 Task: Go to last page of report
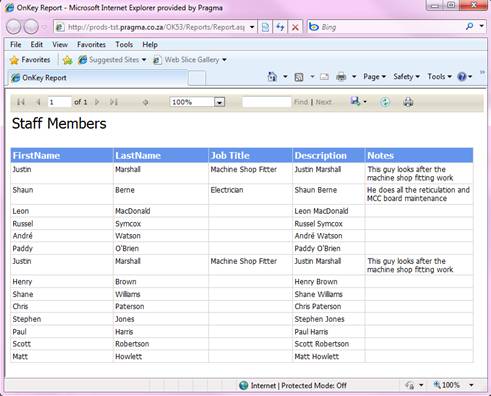114,102
